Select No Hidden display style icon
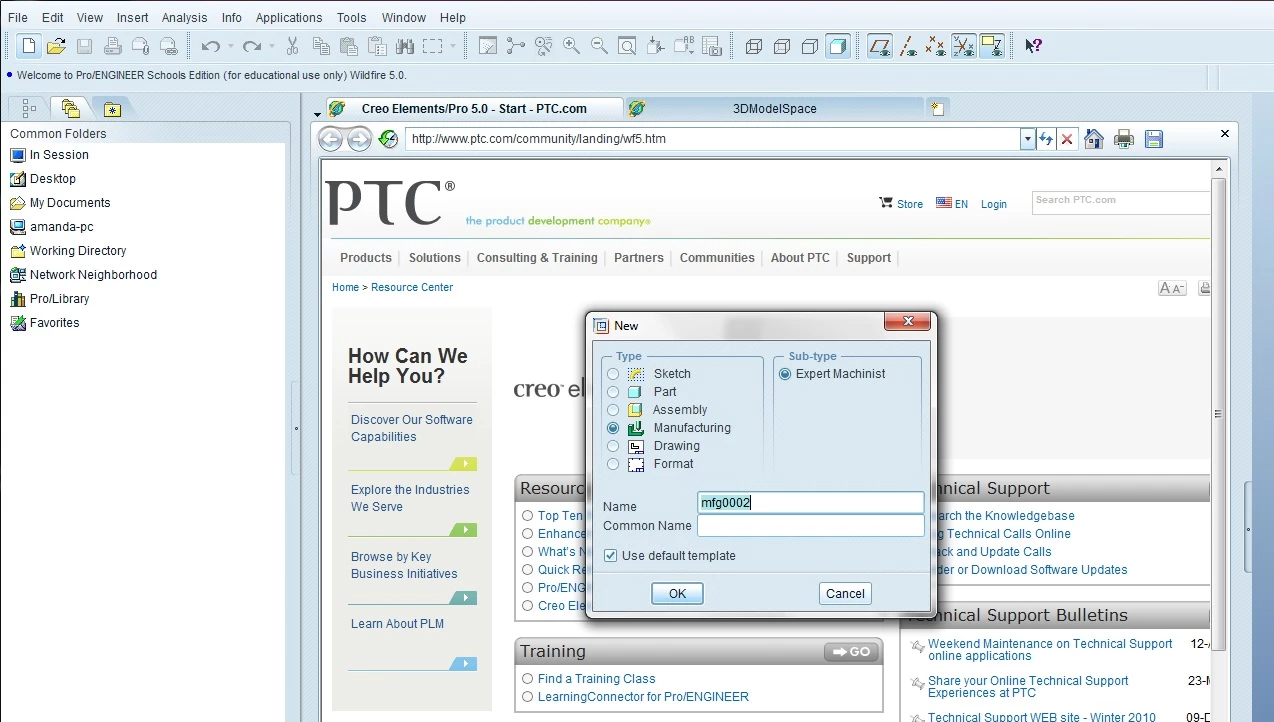Viewport: 1274px width, 722px height. [x=810, y=46]
